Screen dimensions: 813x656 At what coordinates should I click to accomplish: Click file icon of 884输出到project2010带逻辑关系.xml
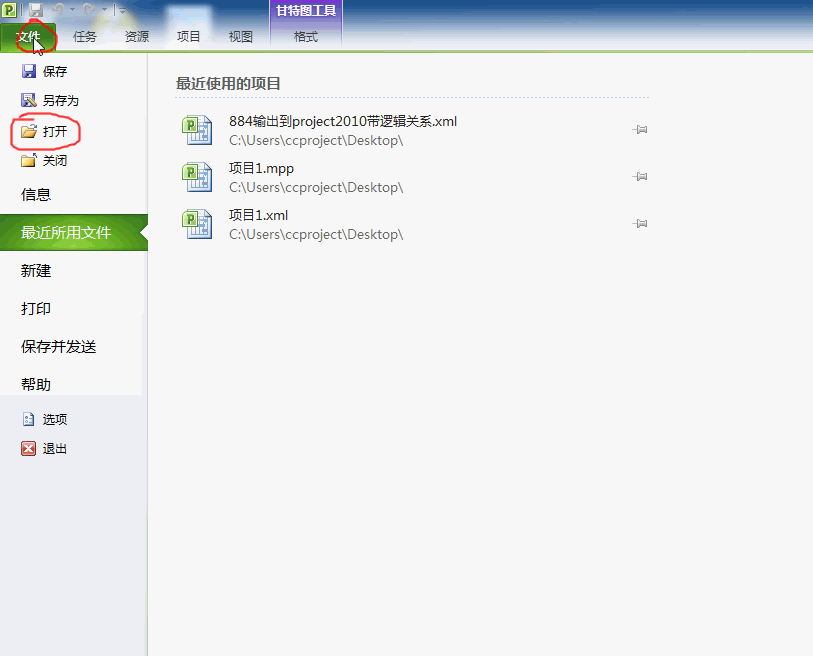[x=197, y=130]
